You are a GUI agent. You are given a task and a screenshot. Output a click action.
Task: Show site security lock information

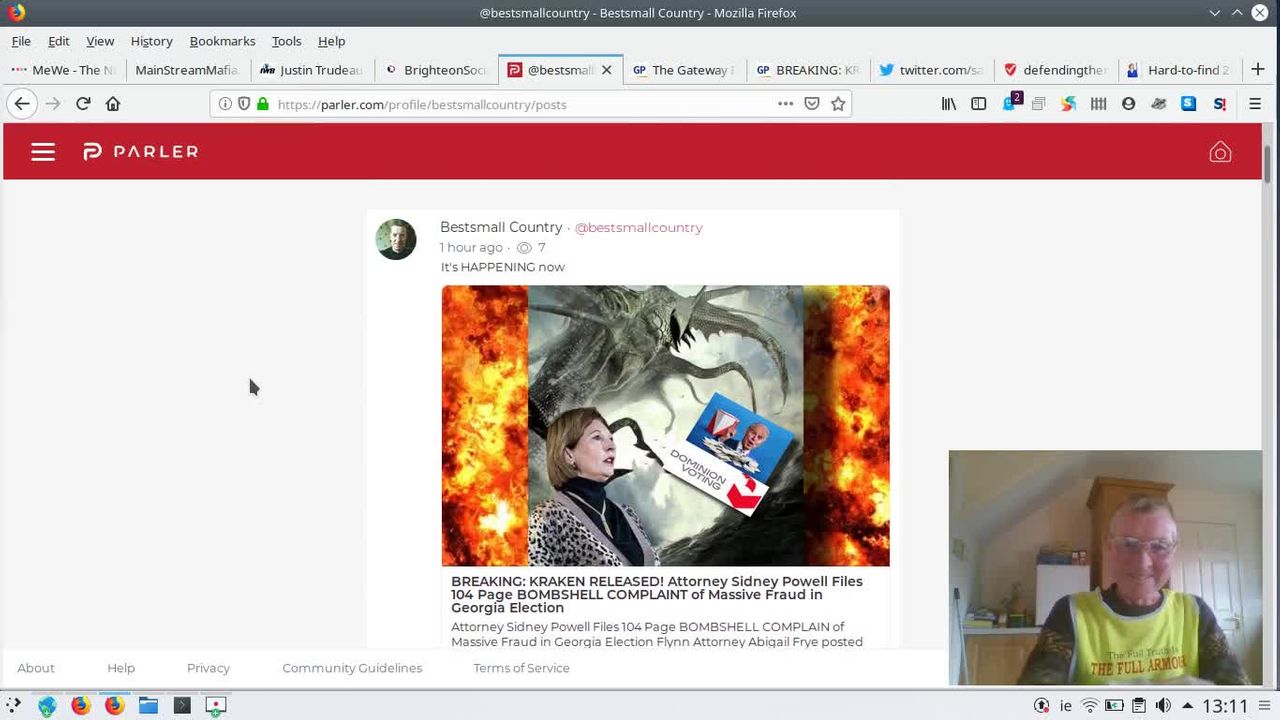pos(263,104)
